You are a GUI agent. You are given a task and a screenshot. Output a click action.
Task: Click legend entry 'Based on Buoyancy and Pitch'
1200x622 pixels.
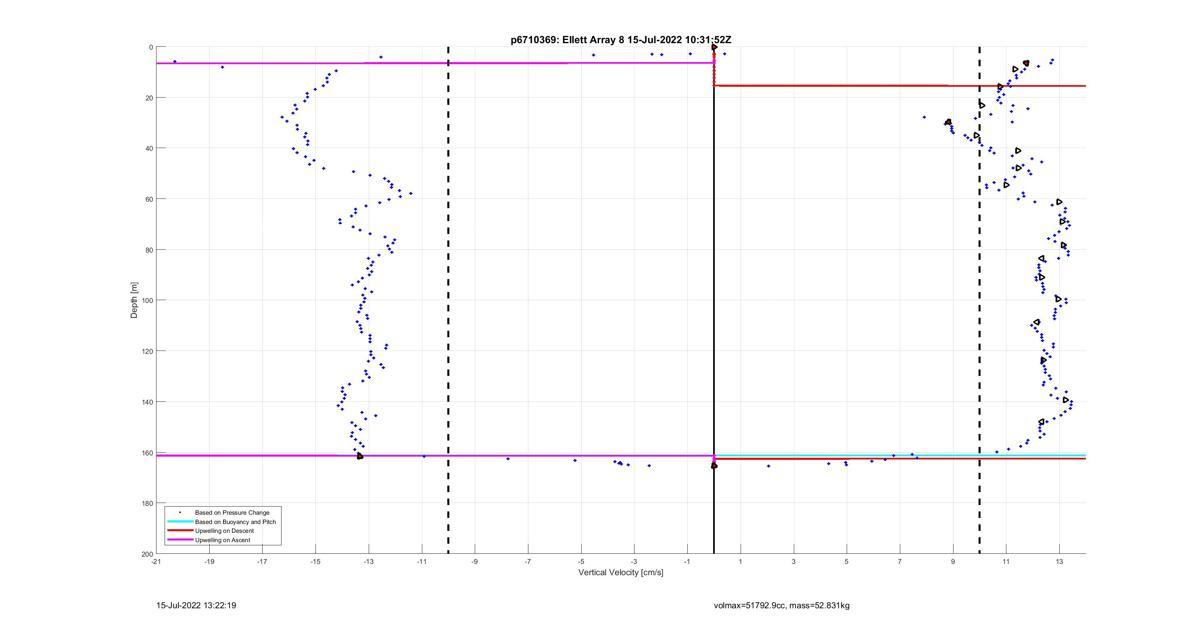click(236, 522)
